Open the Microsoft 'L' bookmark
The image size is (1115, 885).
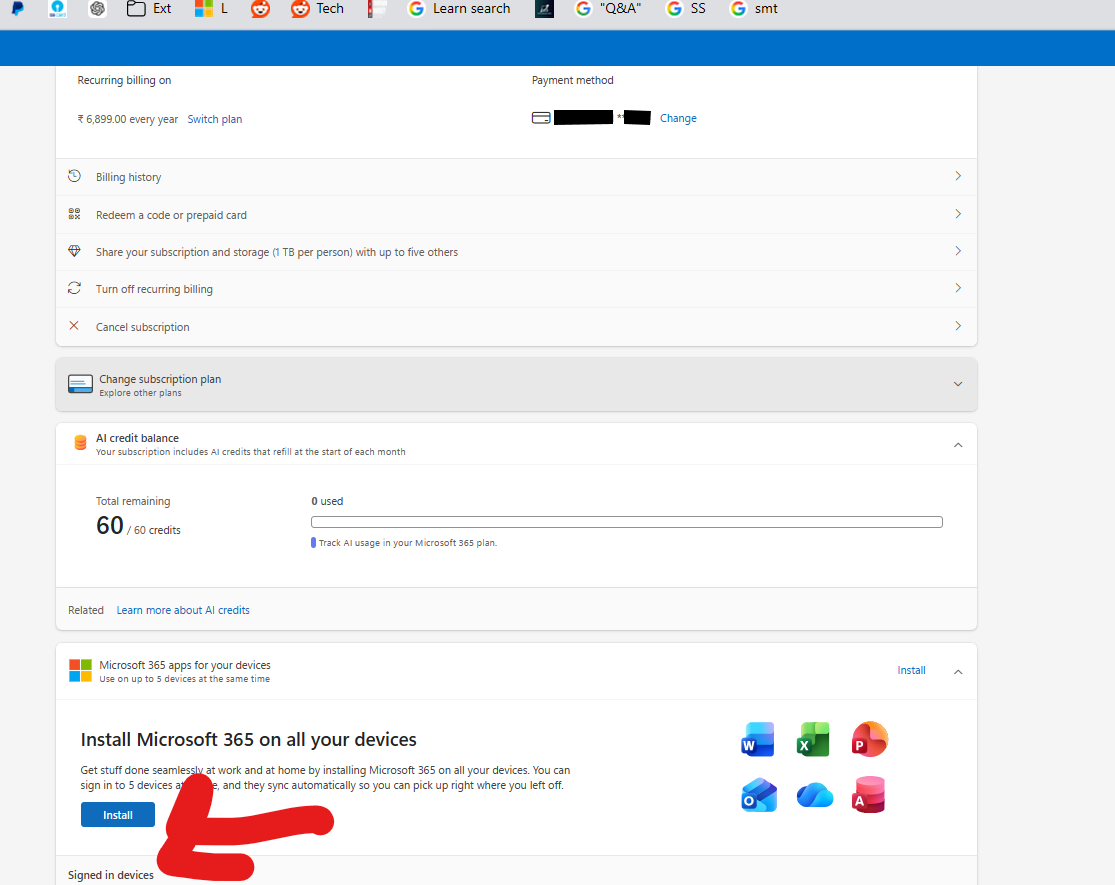click(211, 9)
